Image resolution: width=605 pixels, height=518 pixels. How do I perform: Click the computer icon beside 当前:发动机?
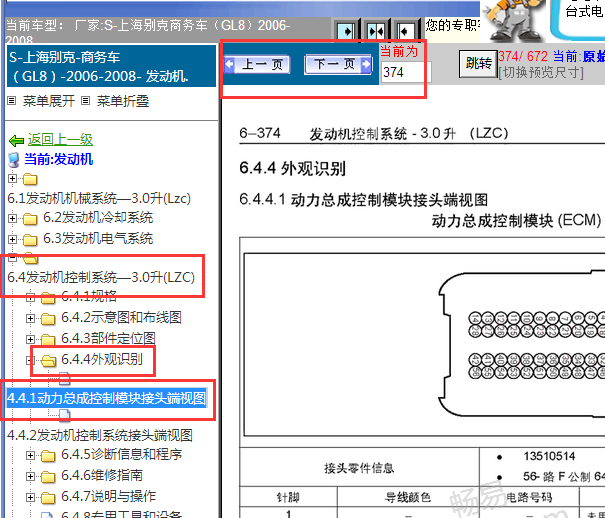point(14,160)
